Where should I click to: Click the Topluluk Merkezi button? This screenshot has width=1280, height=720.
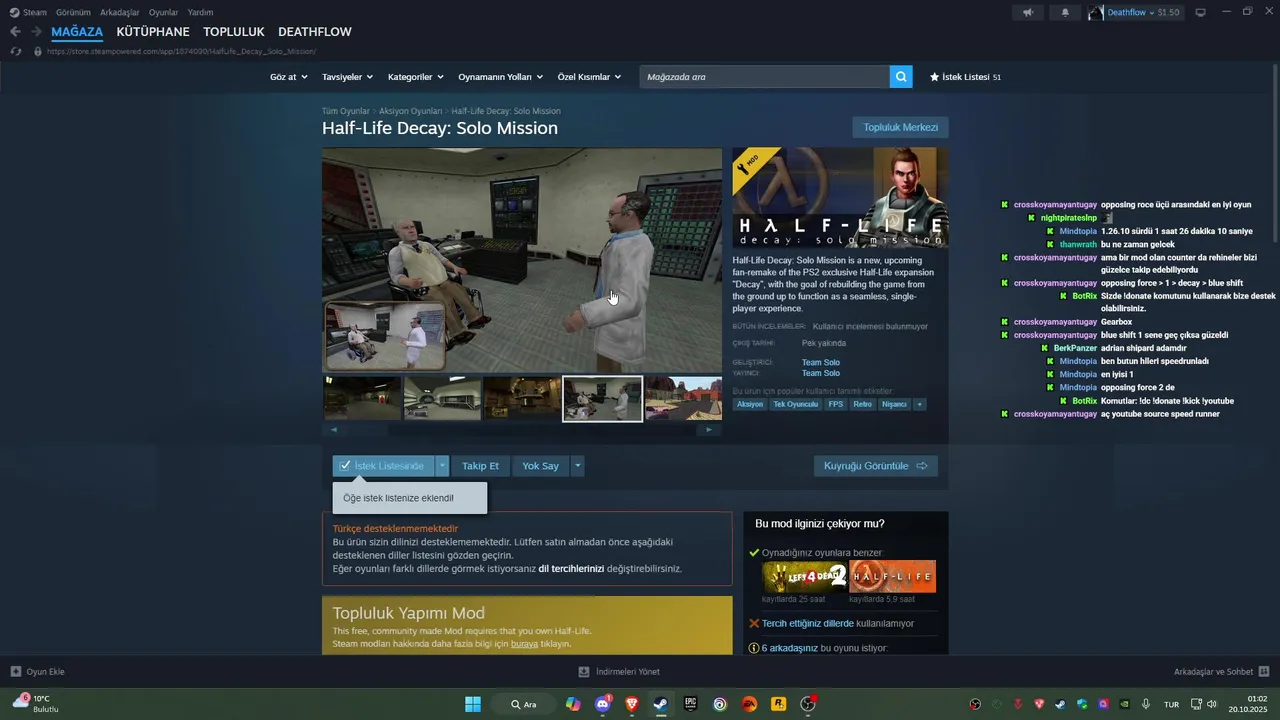click(900, 127)
